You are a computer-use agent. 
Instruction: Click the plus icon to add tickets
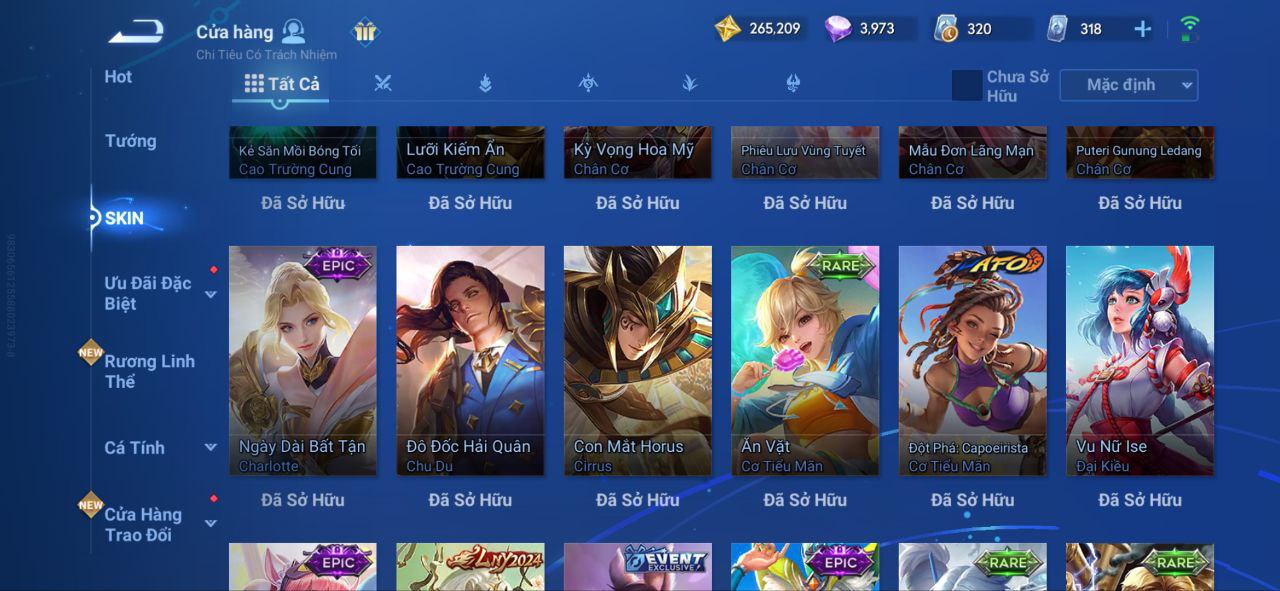pos(1142,29)
